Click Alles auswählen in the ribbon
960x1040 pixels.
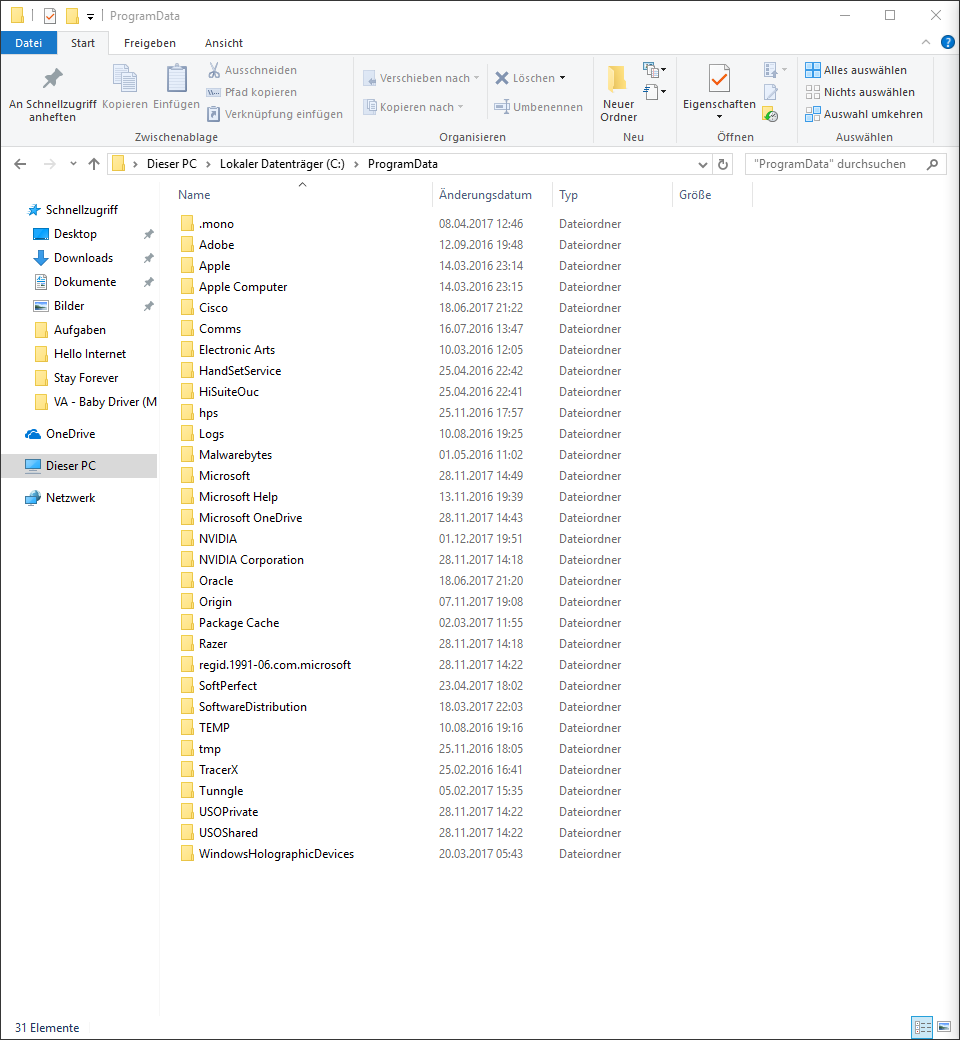point(856,70)
